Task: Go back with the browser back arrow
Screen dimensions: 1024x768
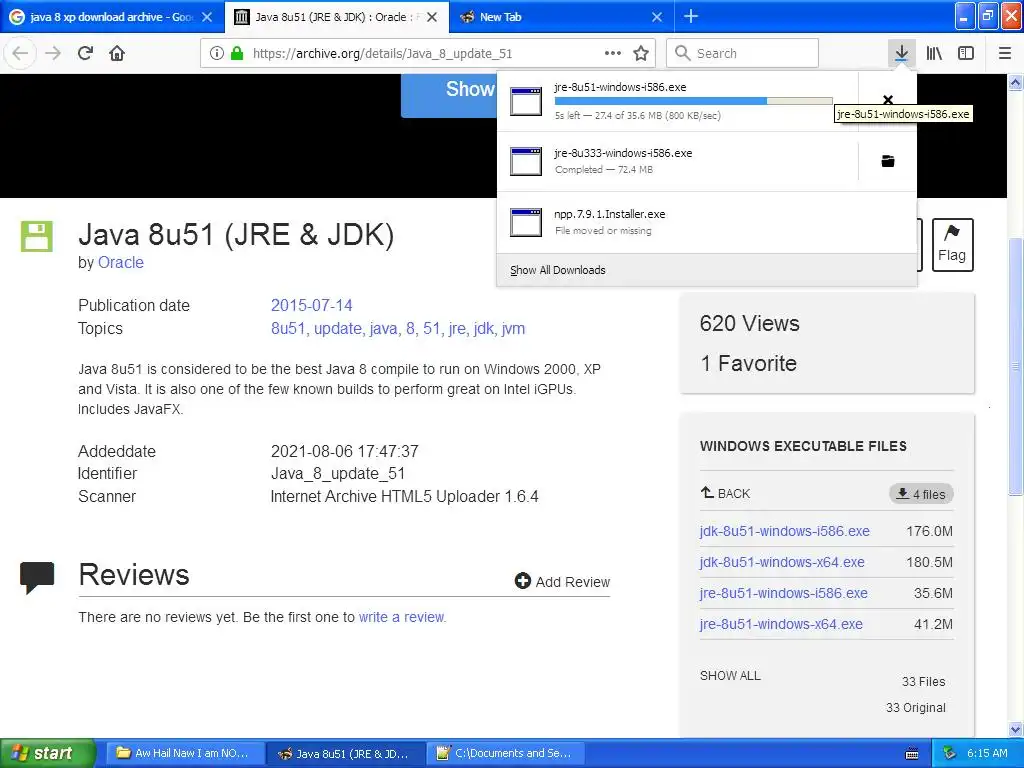Action: (20, 54)
